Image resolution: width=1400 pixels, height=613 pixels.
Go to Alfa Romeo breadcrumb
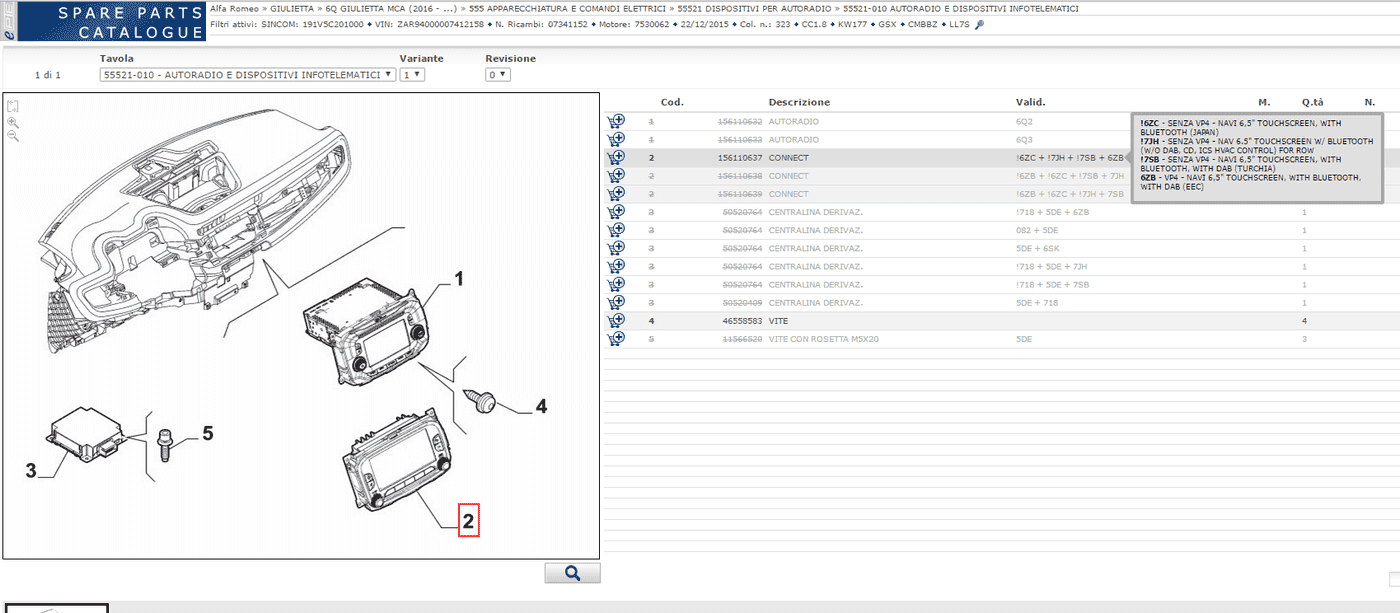click(236, 9)
